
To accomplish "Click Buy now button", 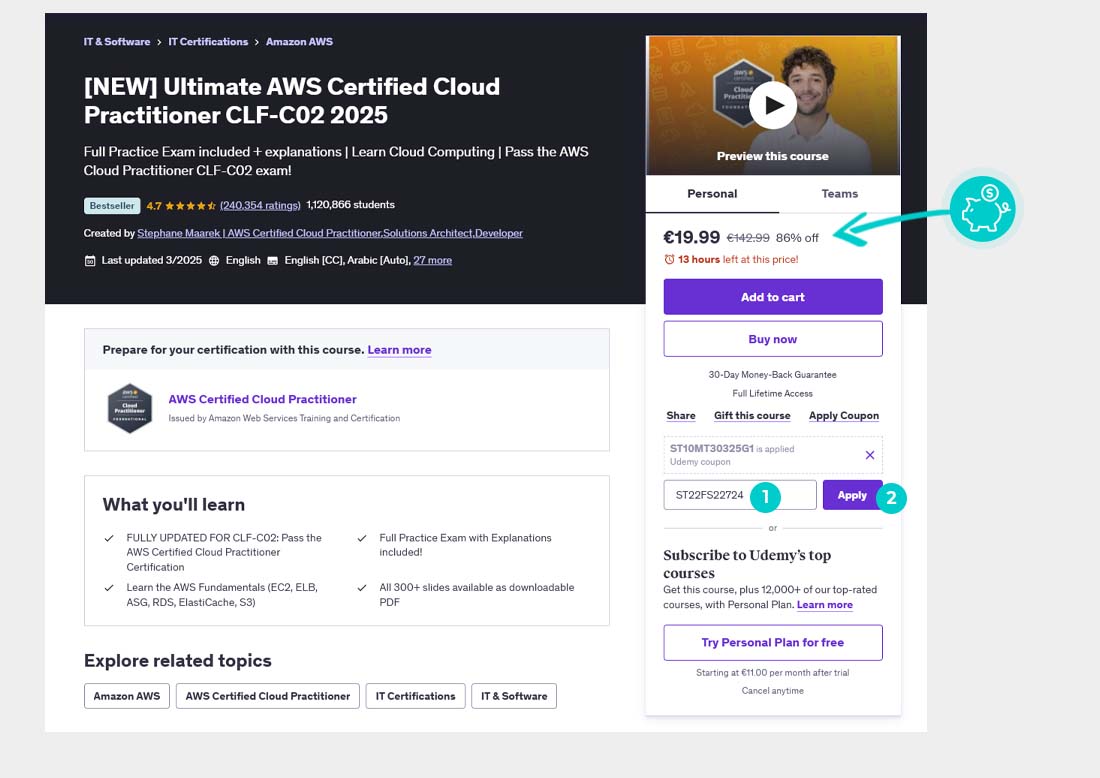I will (772, 339).
